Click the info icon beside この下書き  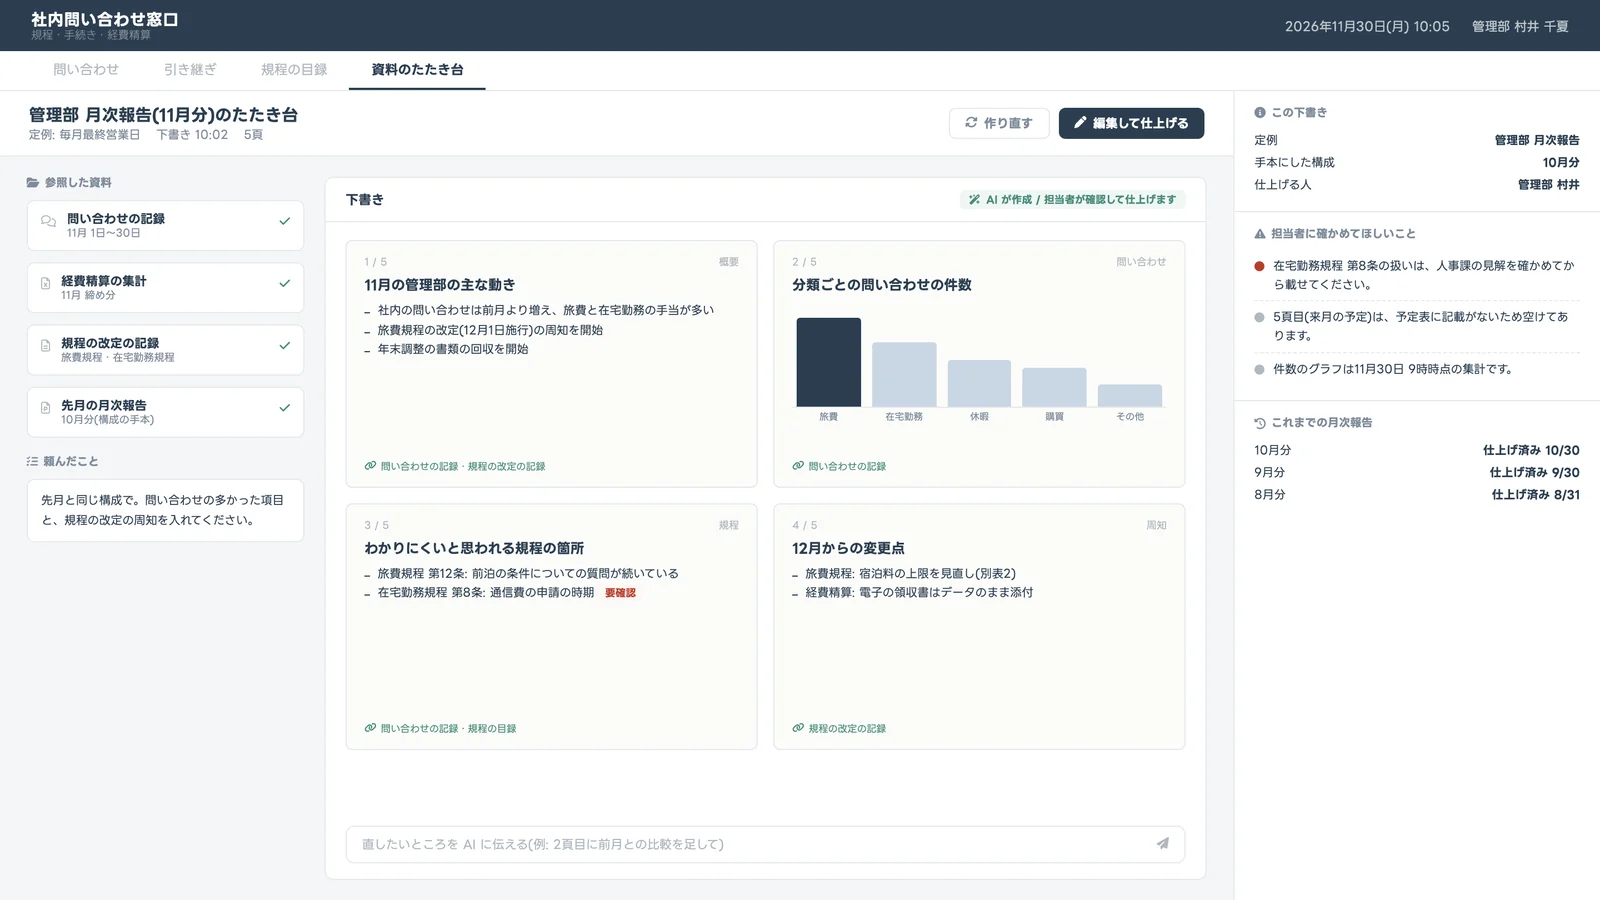(x=1260, y=113)
